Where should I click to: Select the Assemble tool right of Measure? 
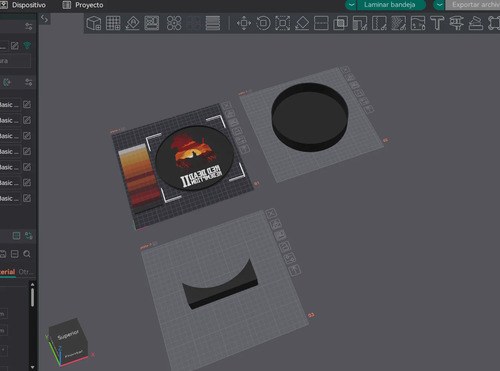pos(476,23)
